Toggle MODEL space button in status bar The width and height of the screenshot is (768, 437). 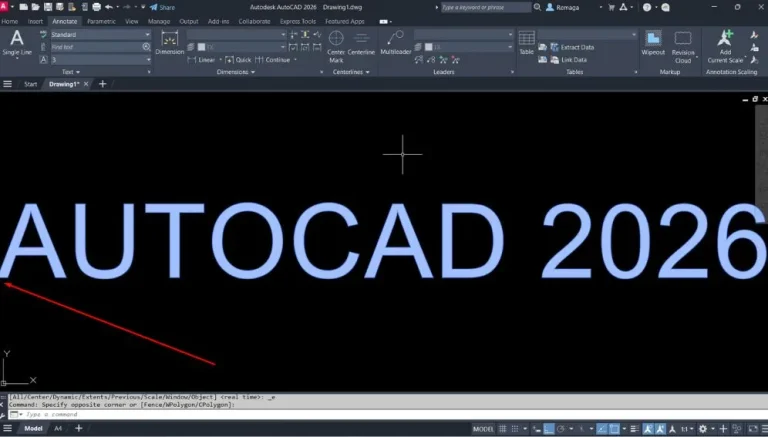tap(483, 429)
